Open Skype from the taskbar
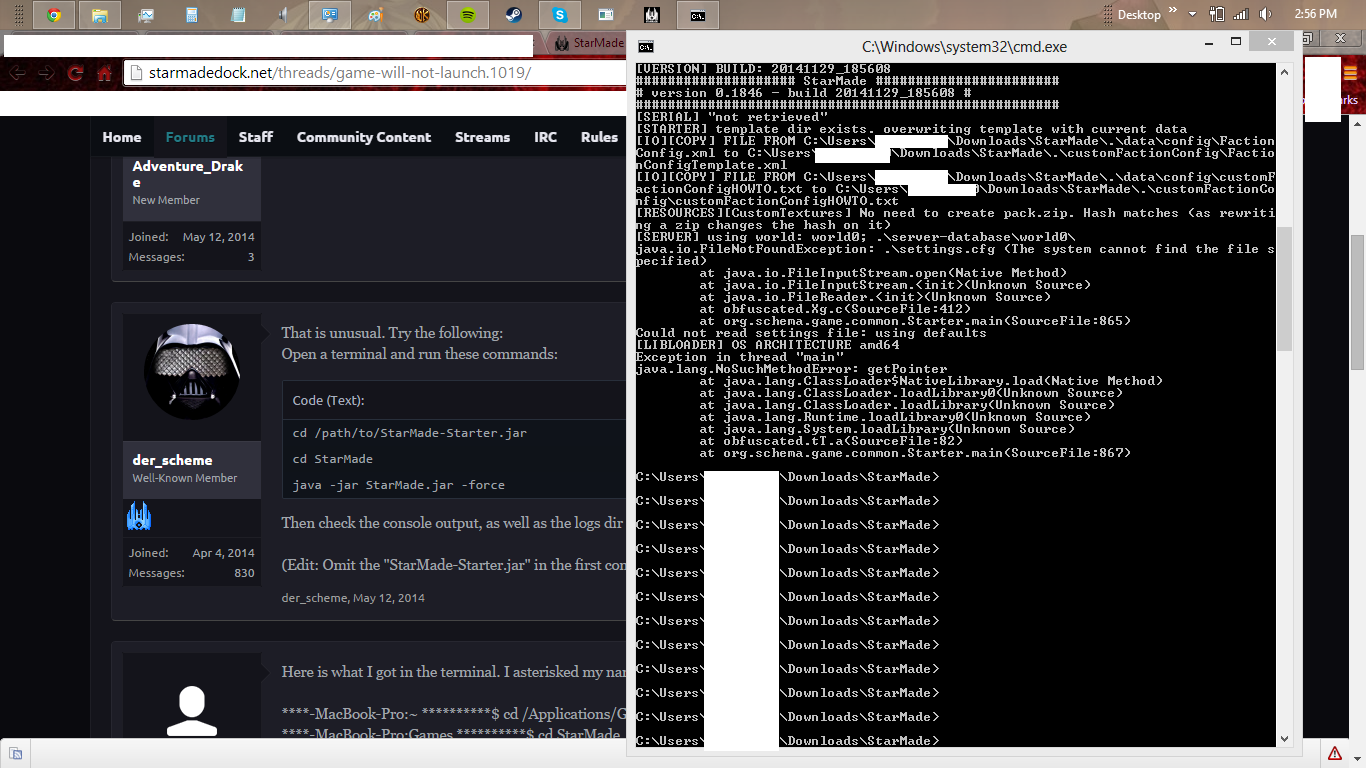Image resolution: width=1366 pixels, height=768 pixels. pyautogui.click(x=559, y=15)
